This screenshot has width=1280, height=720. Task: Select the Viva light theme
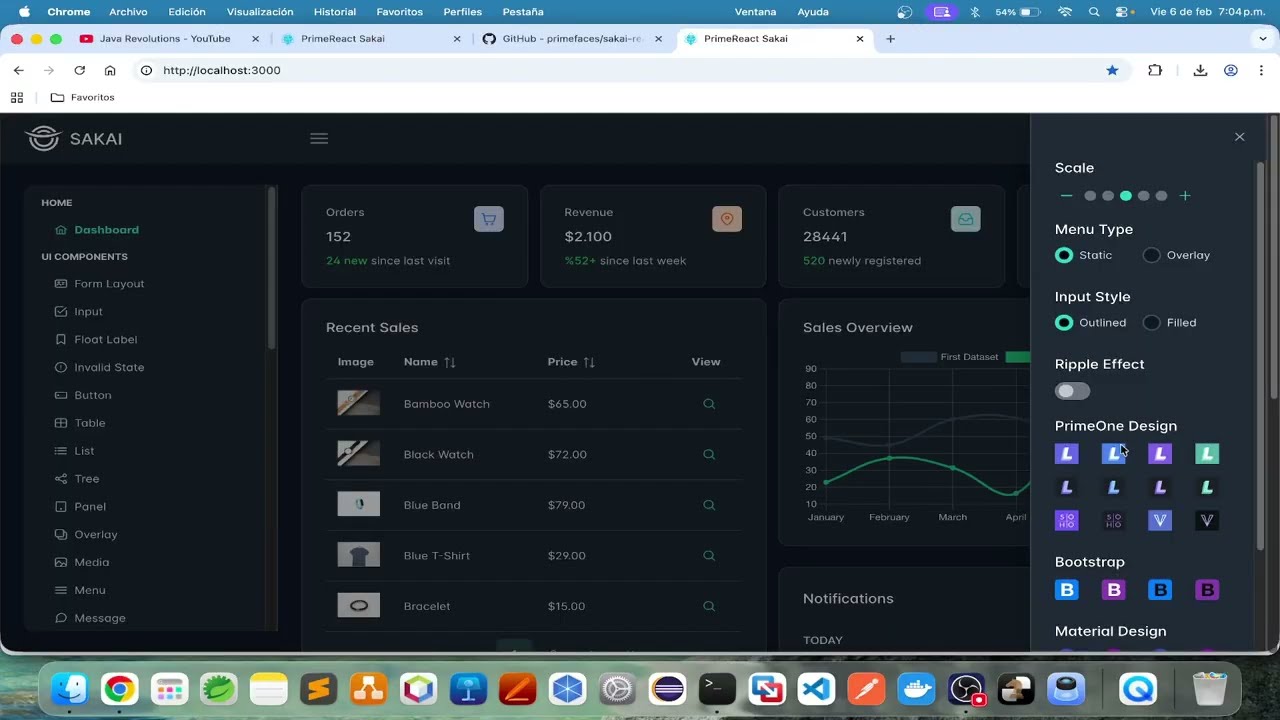click(x=1160, y=521)
